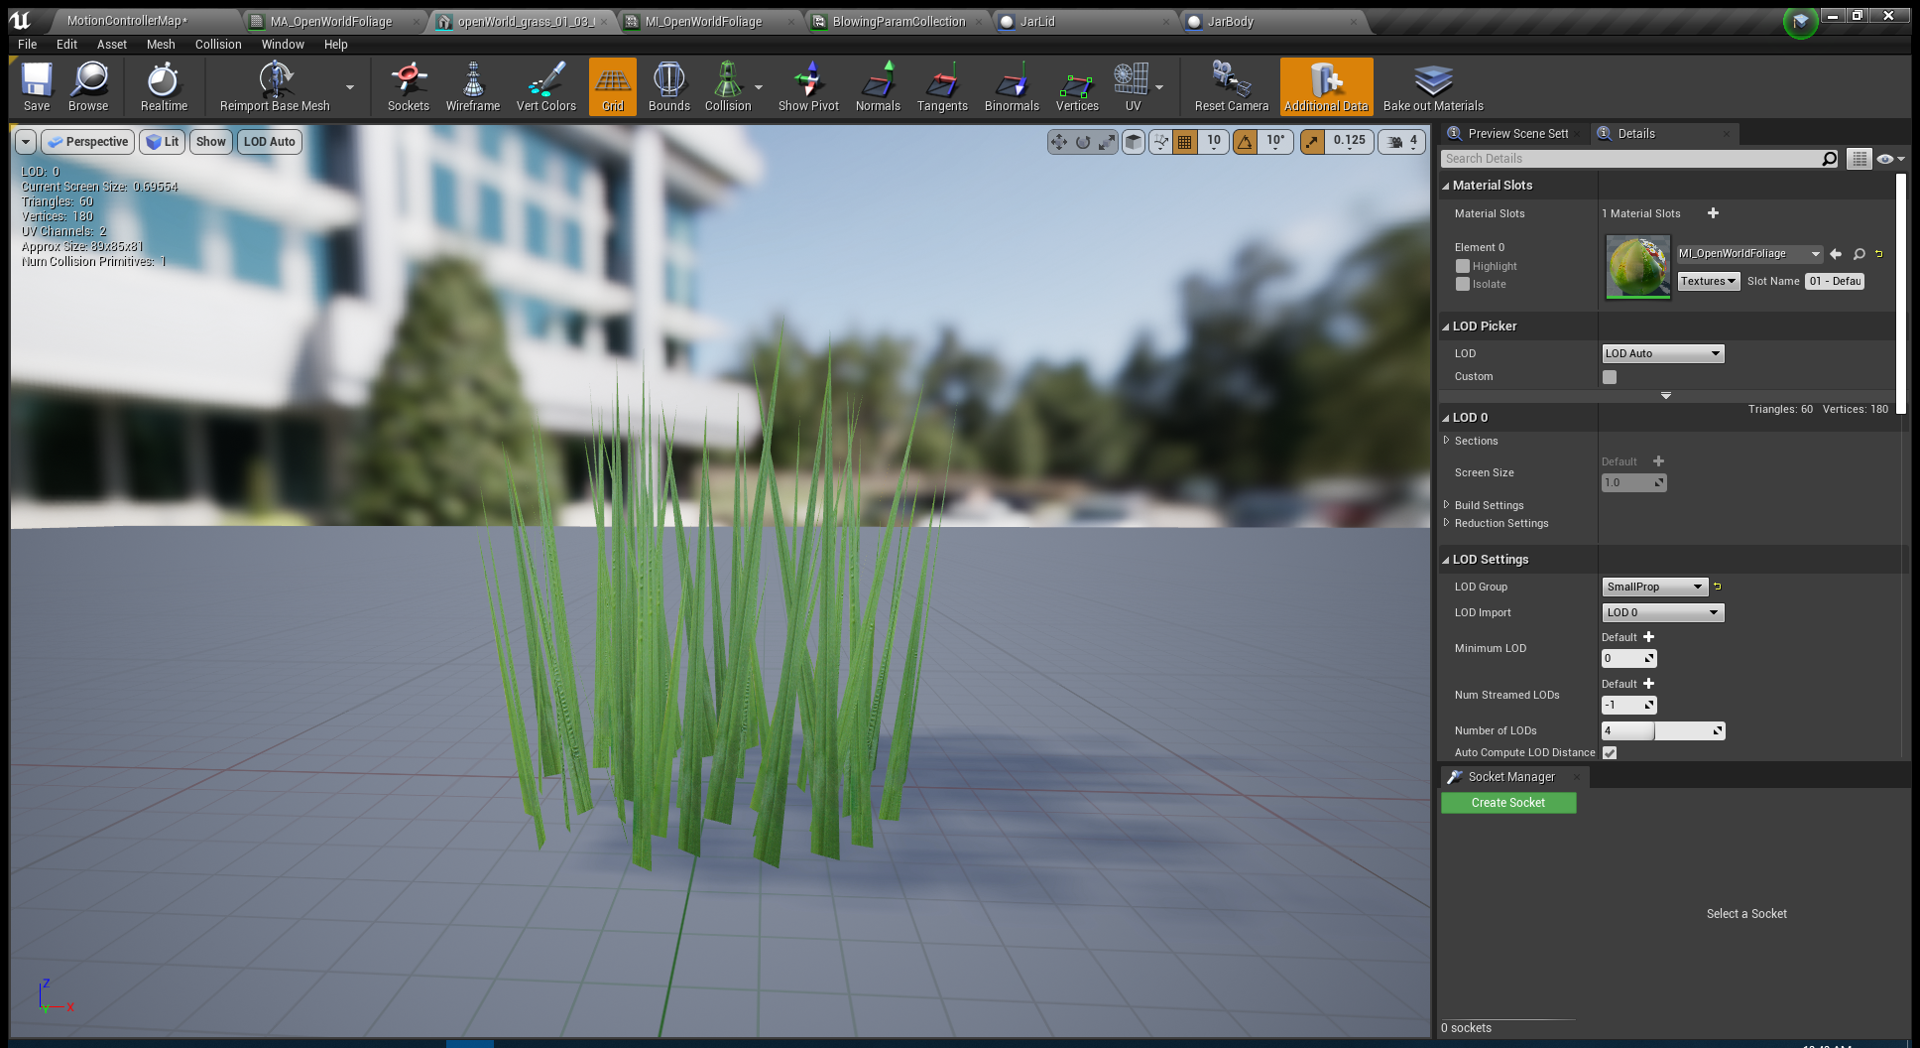
Task: Open viewport Show menu
Action: pyautogui.click(x=210, y=142)
